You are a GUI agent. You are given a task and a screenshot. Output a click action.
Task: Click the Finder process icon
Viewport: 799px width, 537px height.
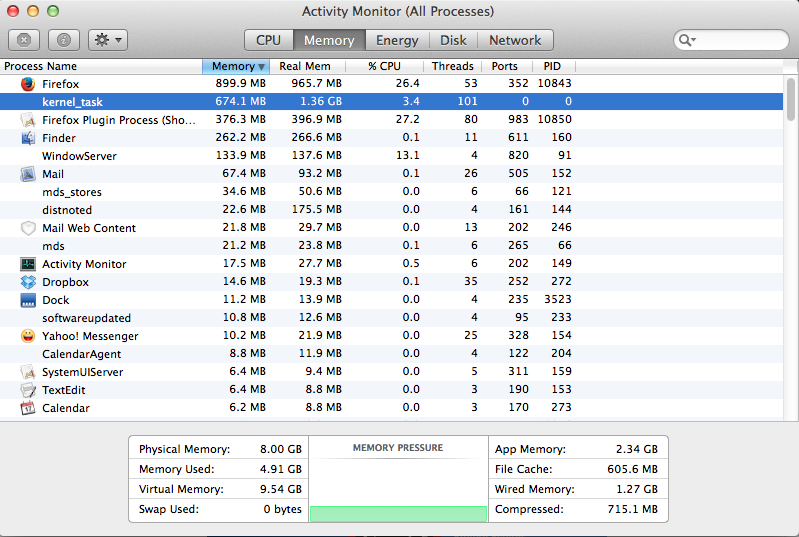(x=28, y=138)
